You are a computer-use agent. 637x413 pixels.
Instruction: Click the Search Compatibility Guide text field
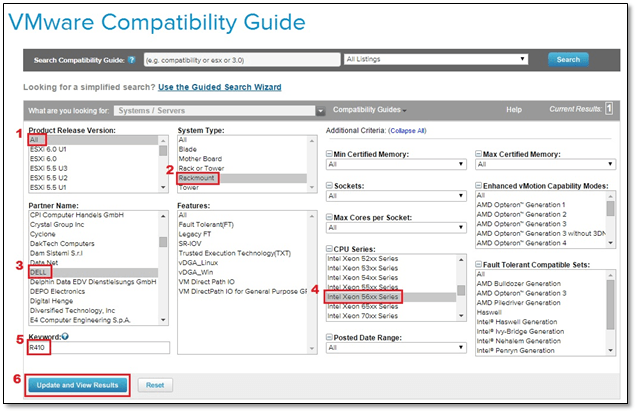pyautogui.click(x=242, y=60)
